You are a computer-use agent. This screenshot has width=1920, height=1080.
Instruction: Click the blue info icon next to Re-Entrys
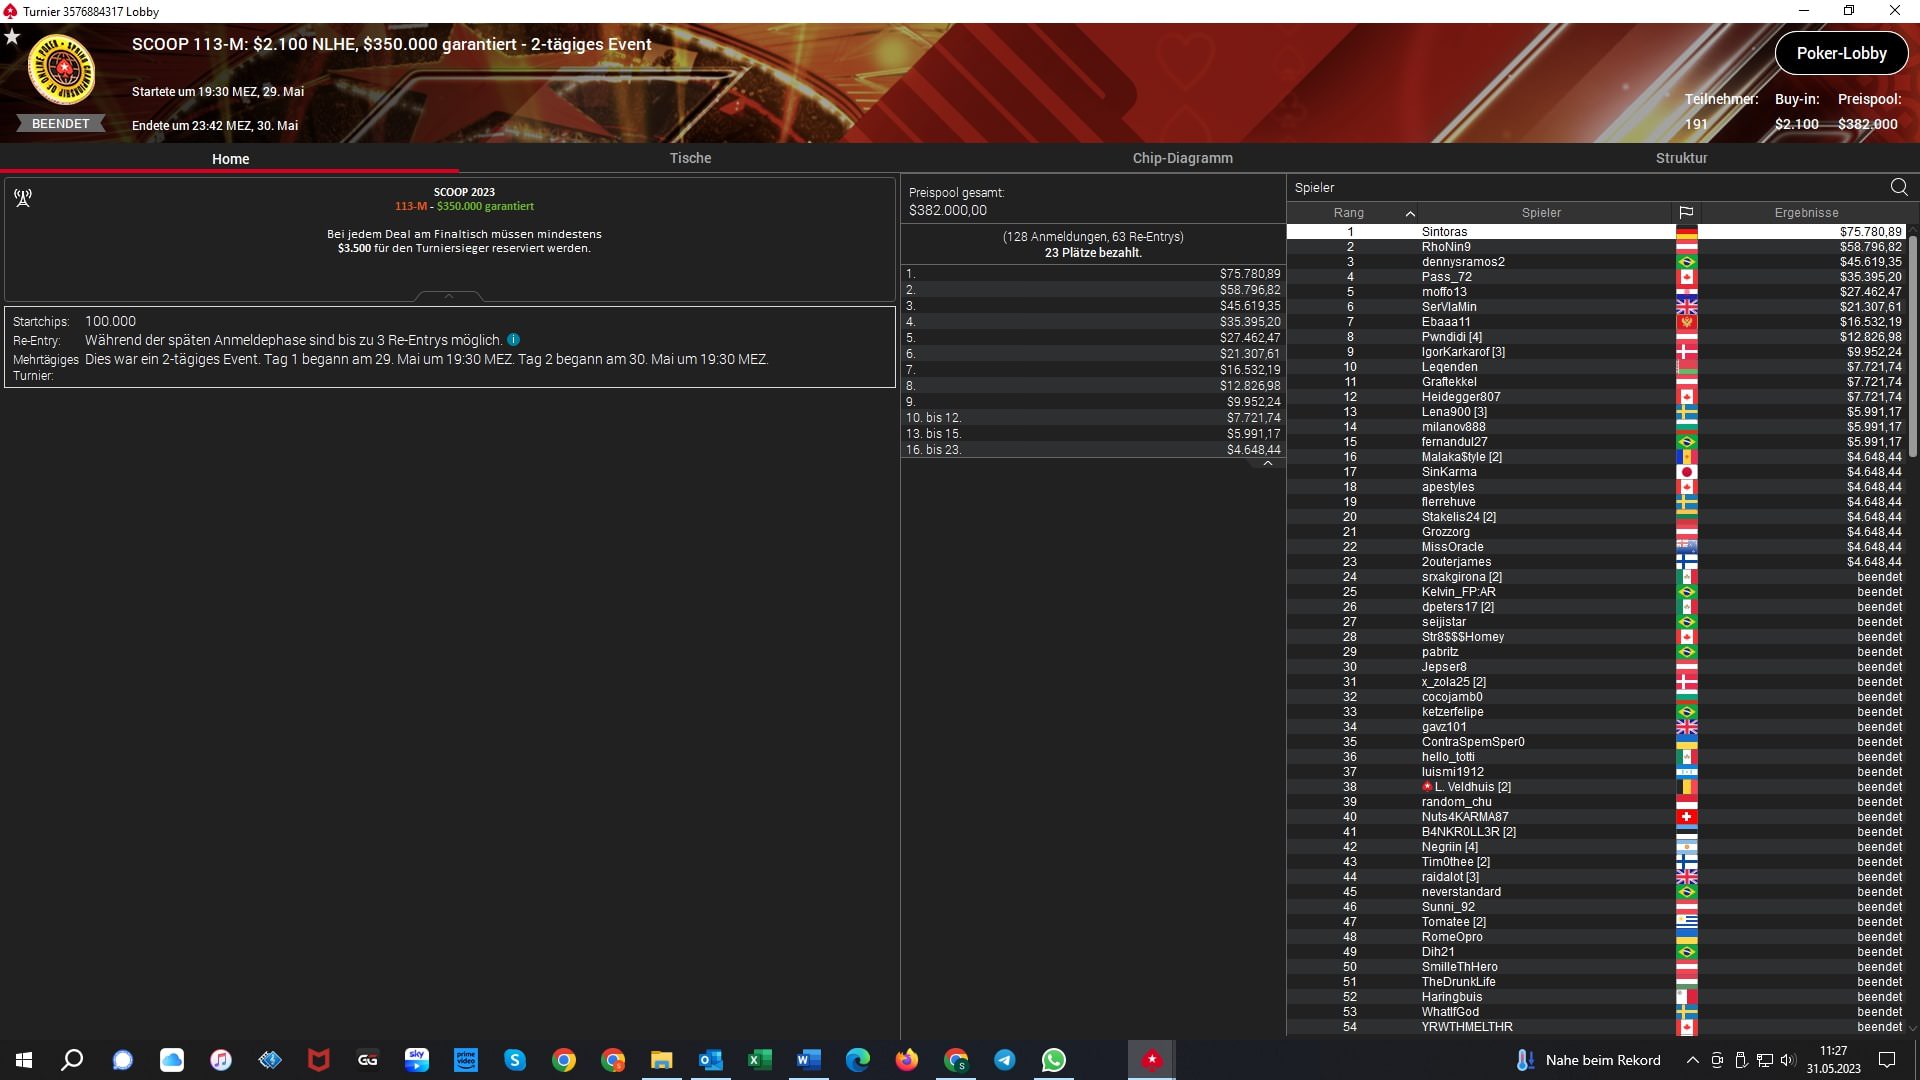tap(513, 340)
